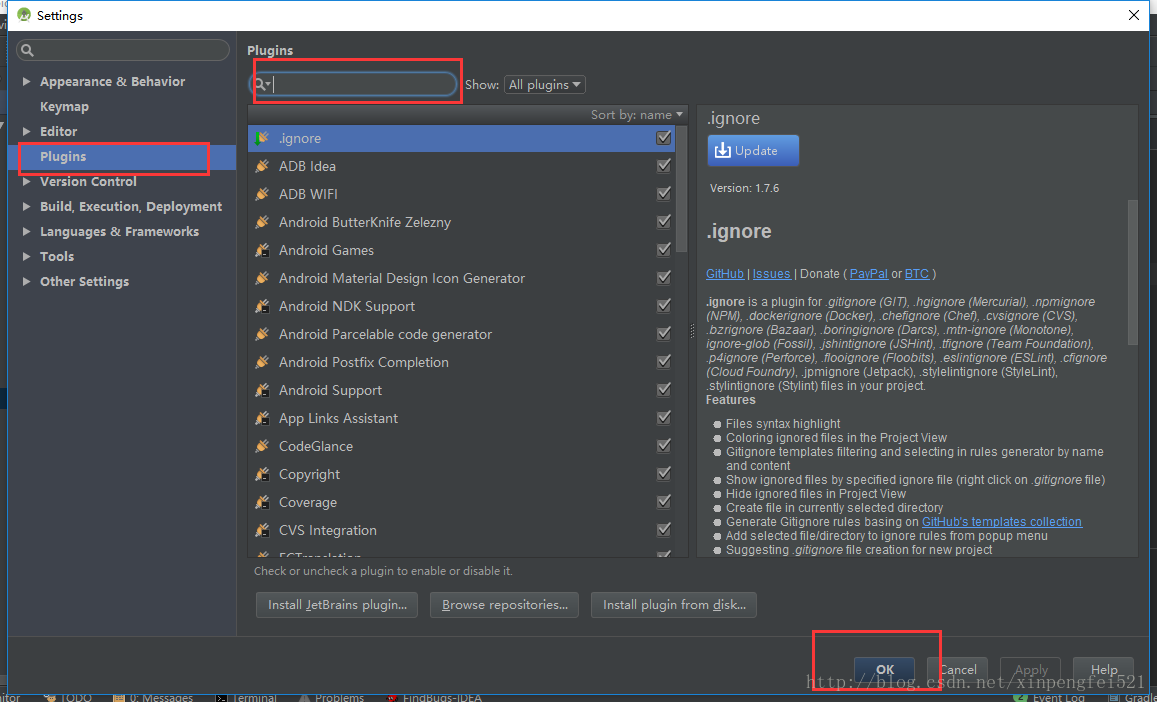Expand Appearance & Behavior settings
The width and height of the screenshot is (1157, 702).
click(27, 81)
